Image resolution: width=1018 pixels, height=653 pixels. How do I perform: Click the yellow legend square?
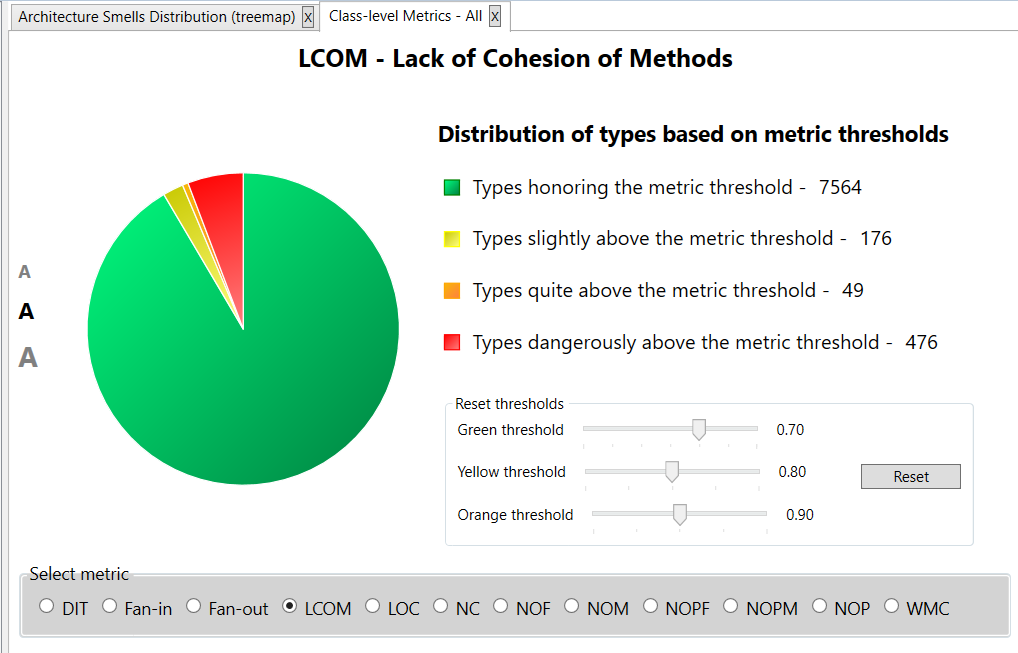452,239
